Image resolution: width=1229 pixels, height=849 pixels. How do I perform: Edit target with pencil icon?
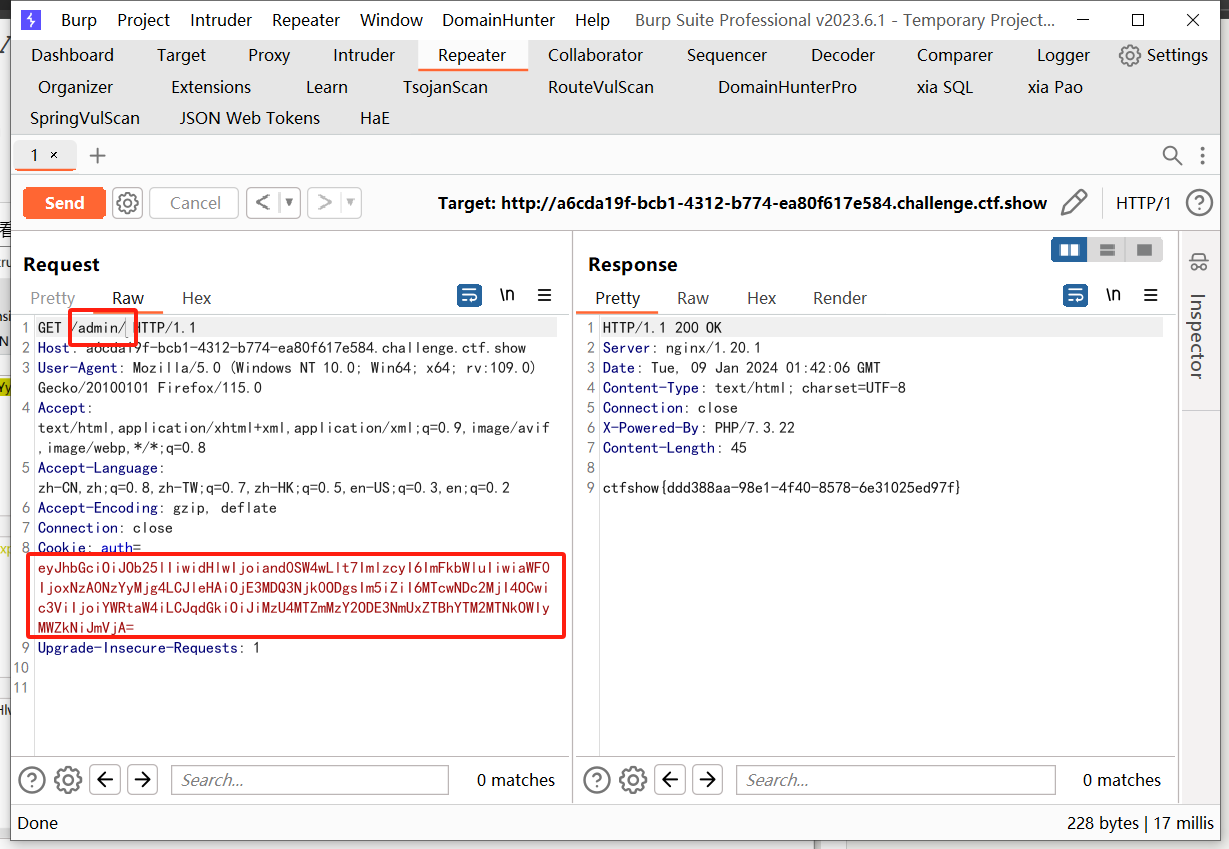pos(1074,203)
